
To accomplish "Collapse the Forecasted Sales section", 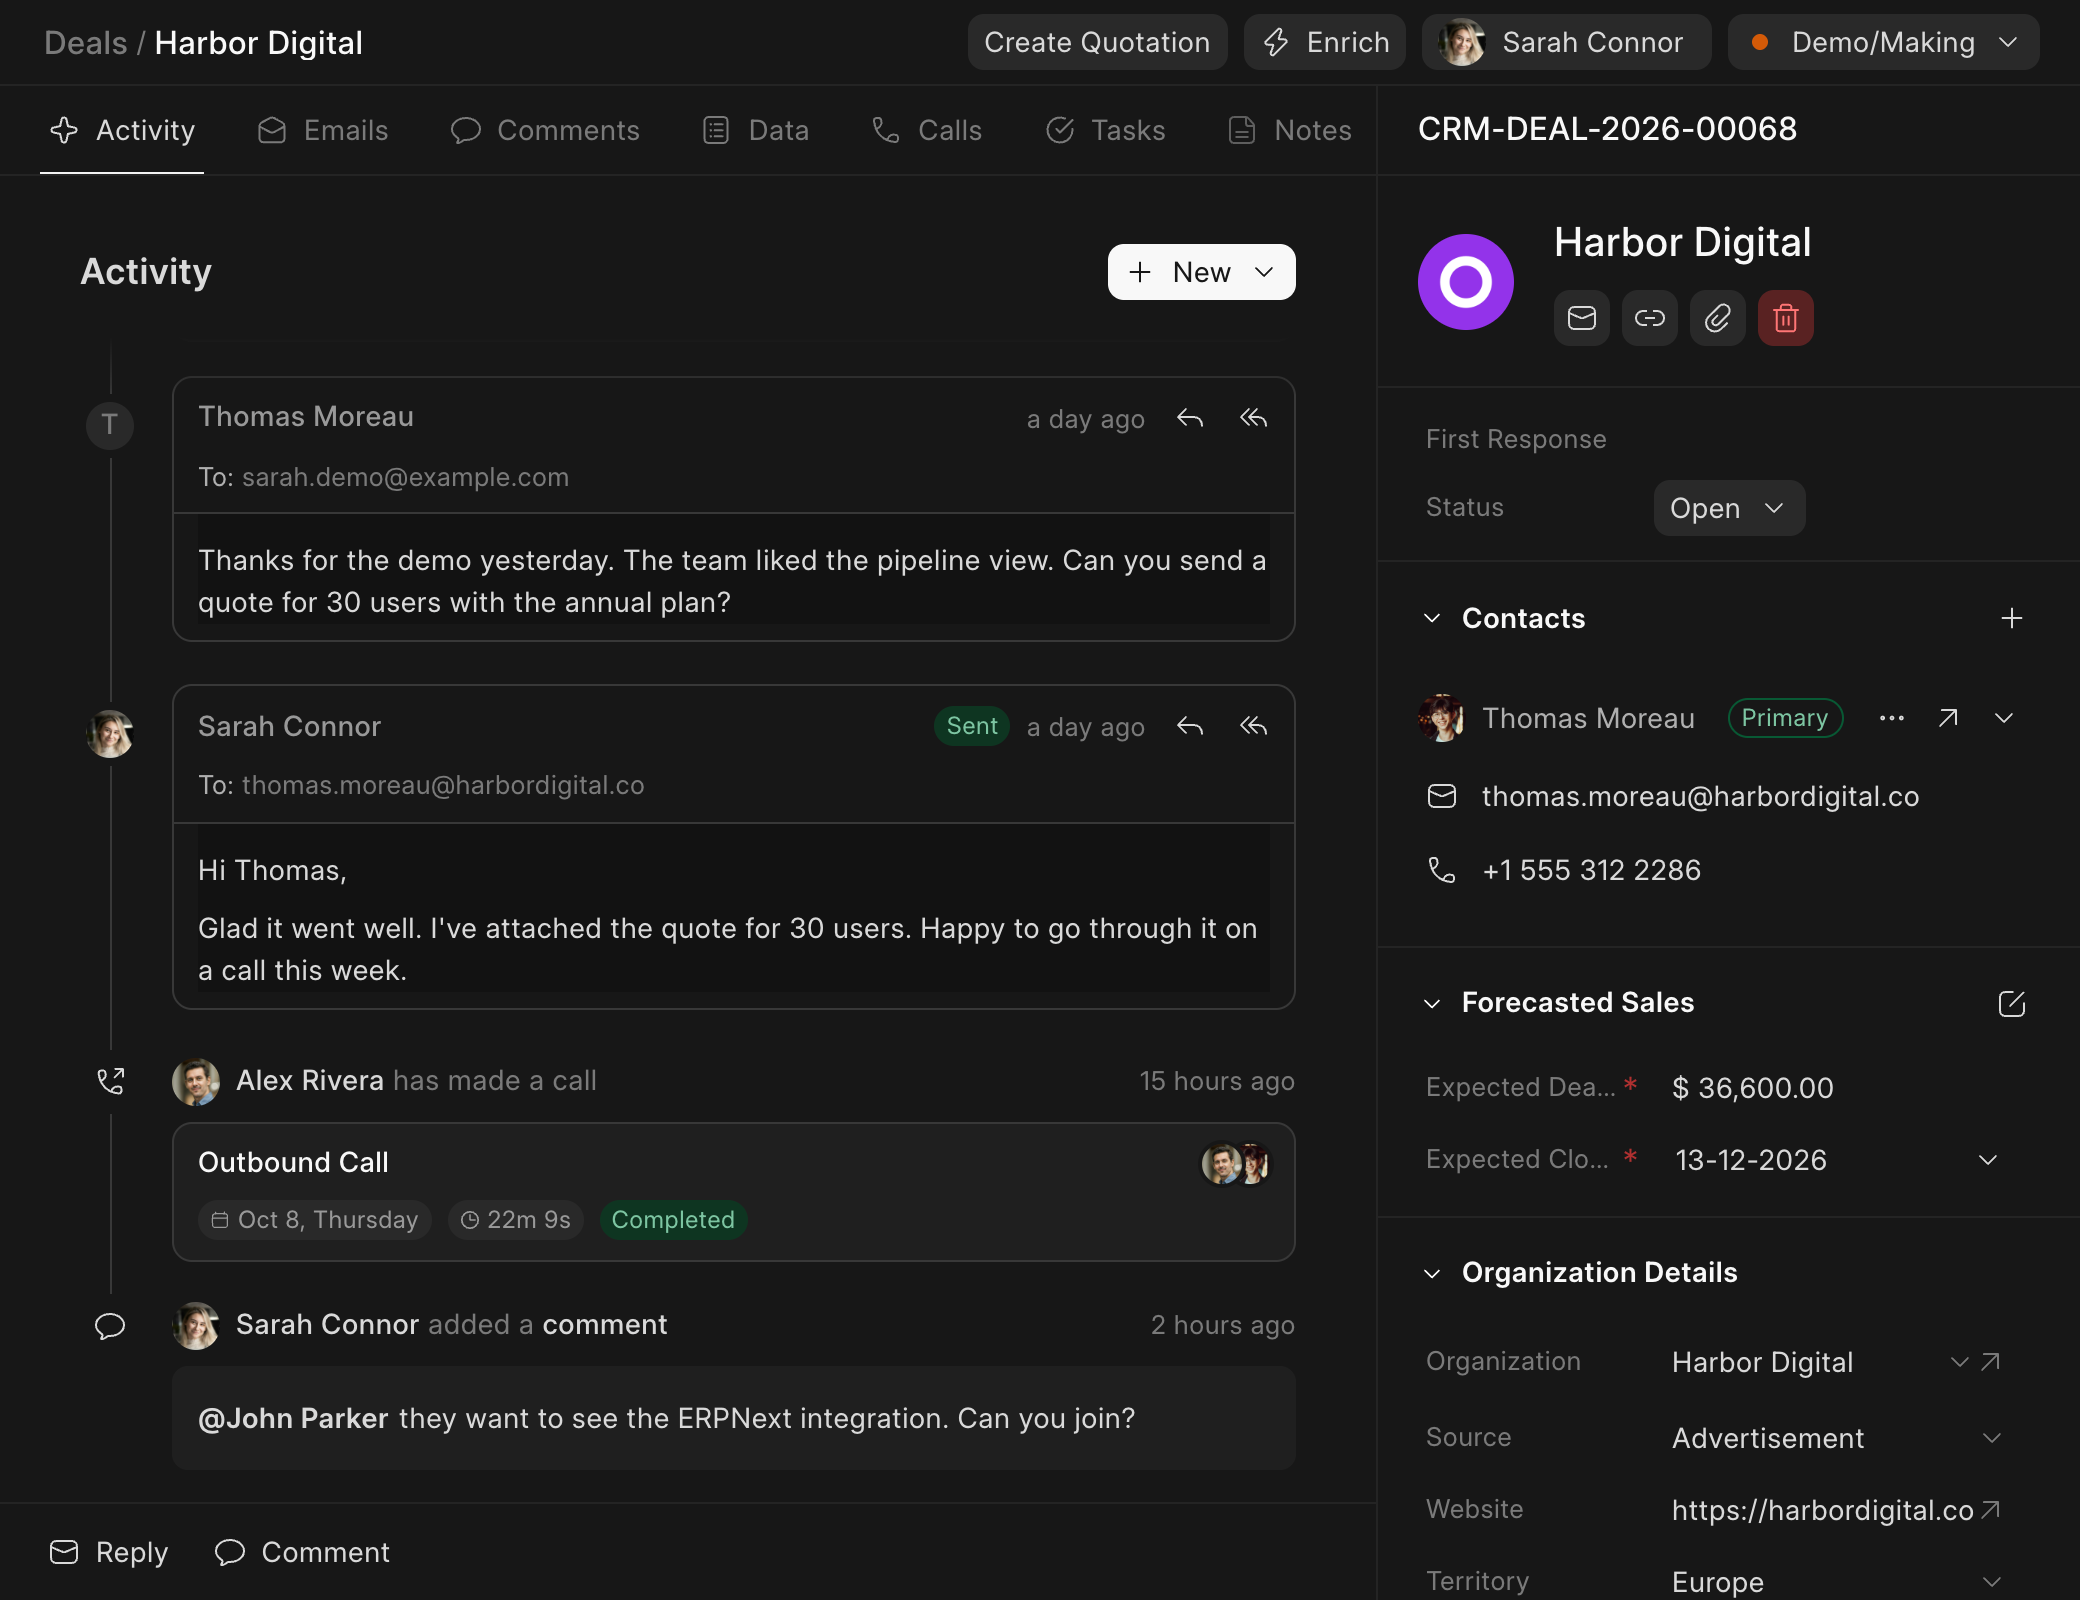I will 1432,1003.
